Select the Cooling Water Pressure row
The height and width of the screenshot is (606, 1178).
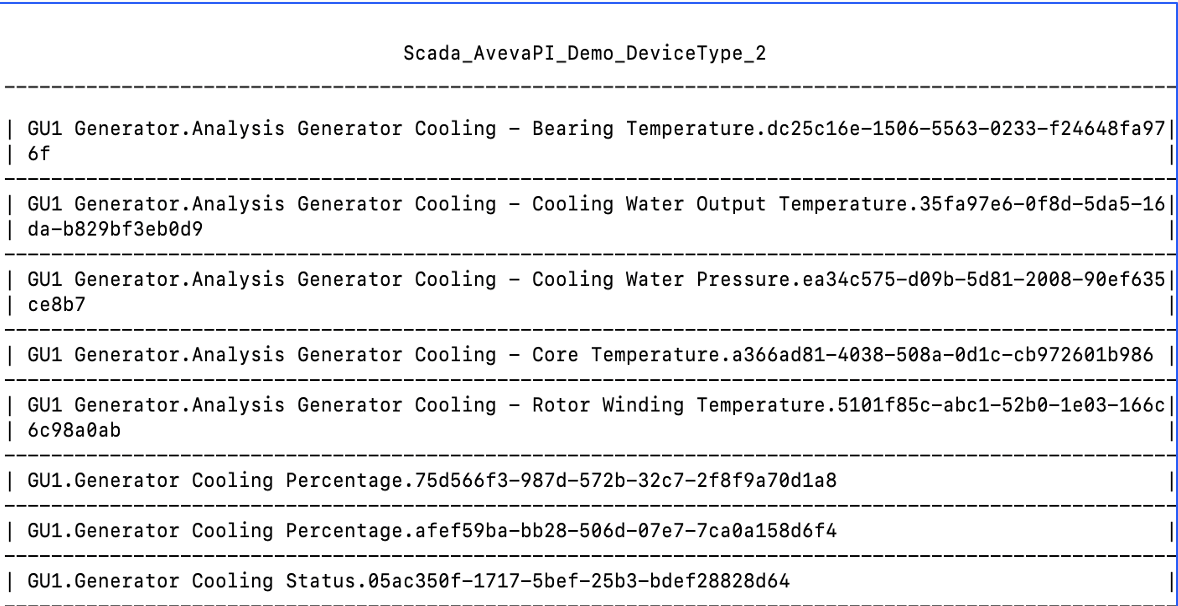click(x=589, y=292)
